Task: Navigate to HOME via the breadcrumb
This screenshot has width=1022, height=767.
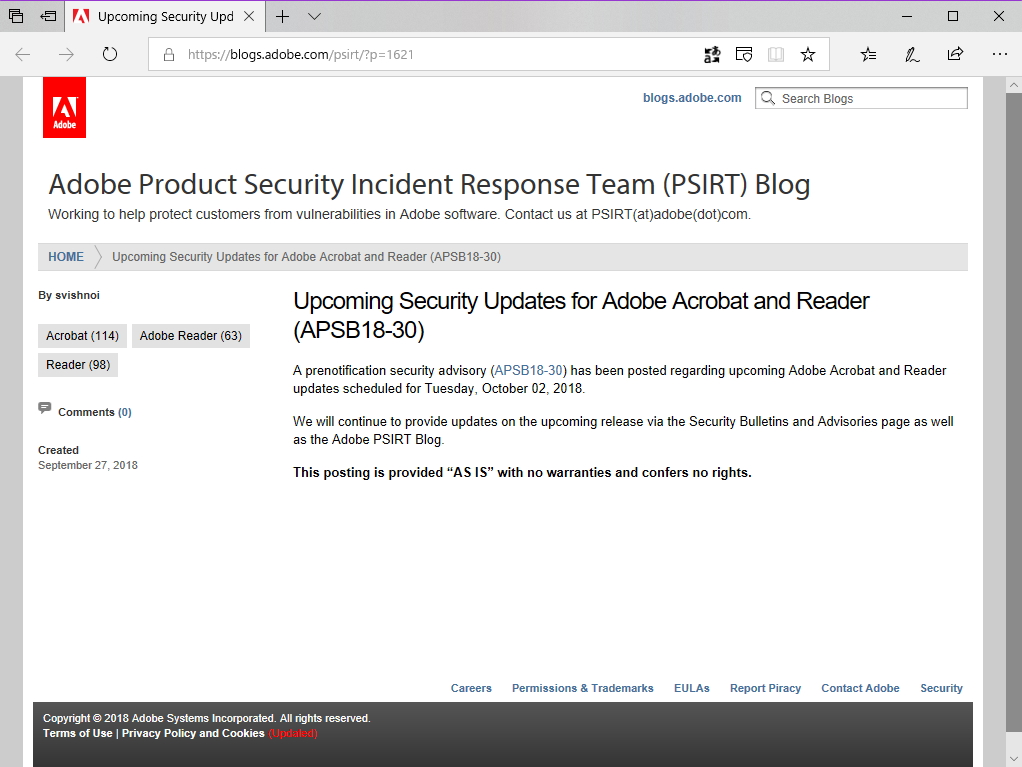Action: point(65,256)
